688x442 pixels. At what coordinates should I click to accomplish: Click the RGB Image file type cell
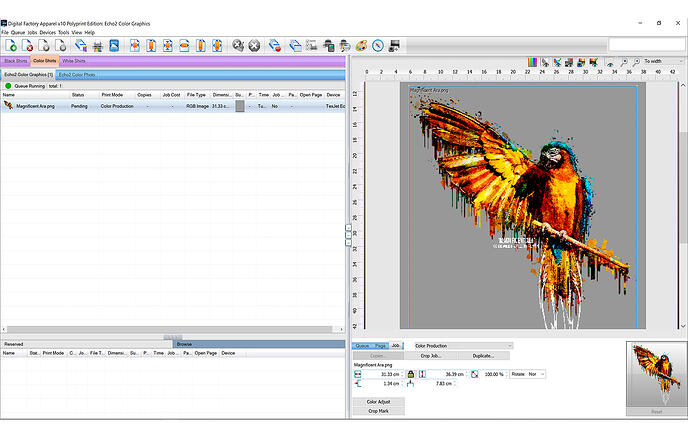pos(197,106)
